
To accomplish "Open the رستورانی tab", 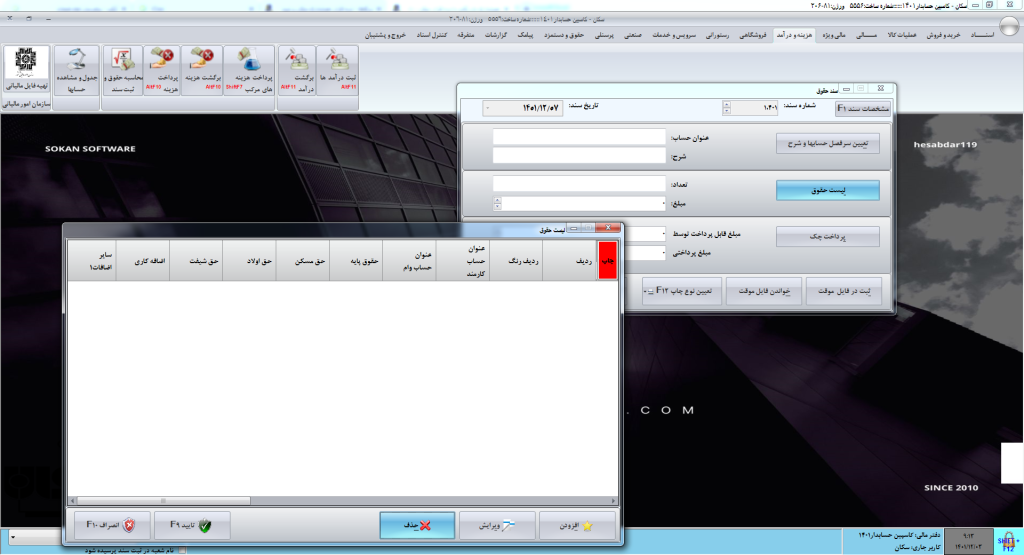I will (717, 35).
